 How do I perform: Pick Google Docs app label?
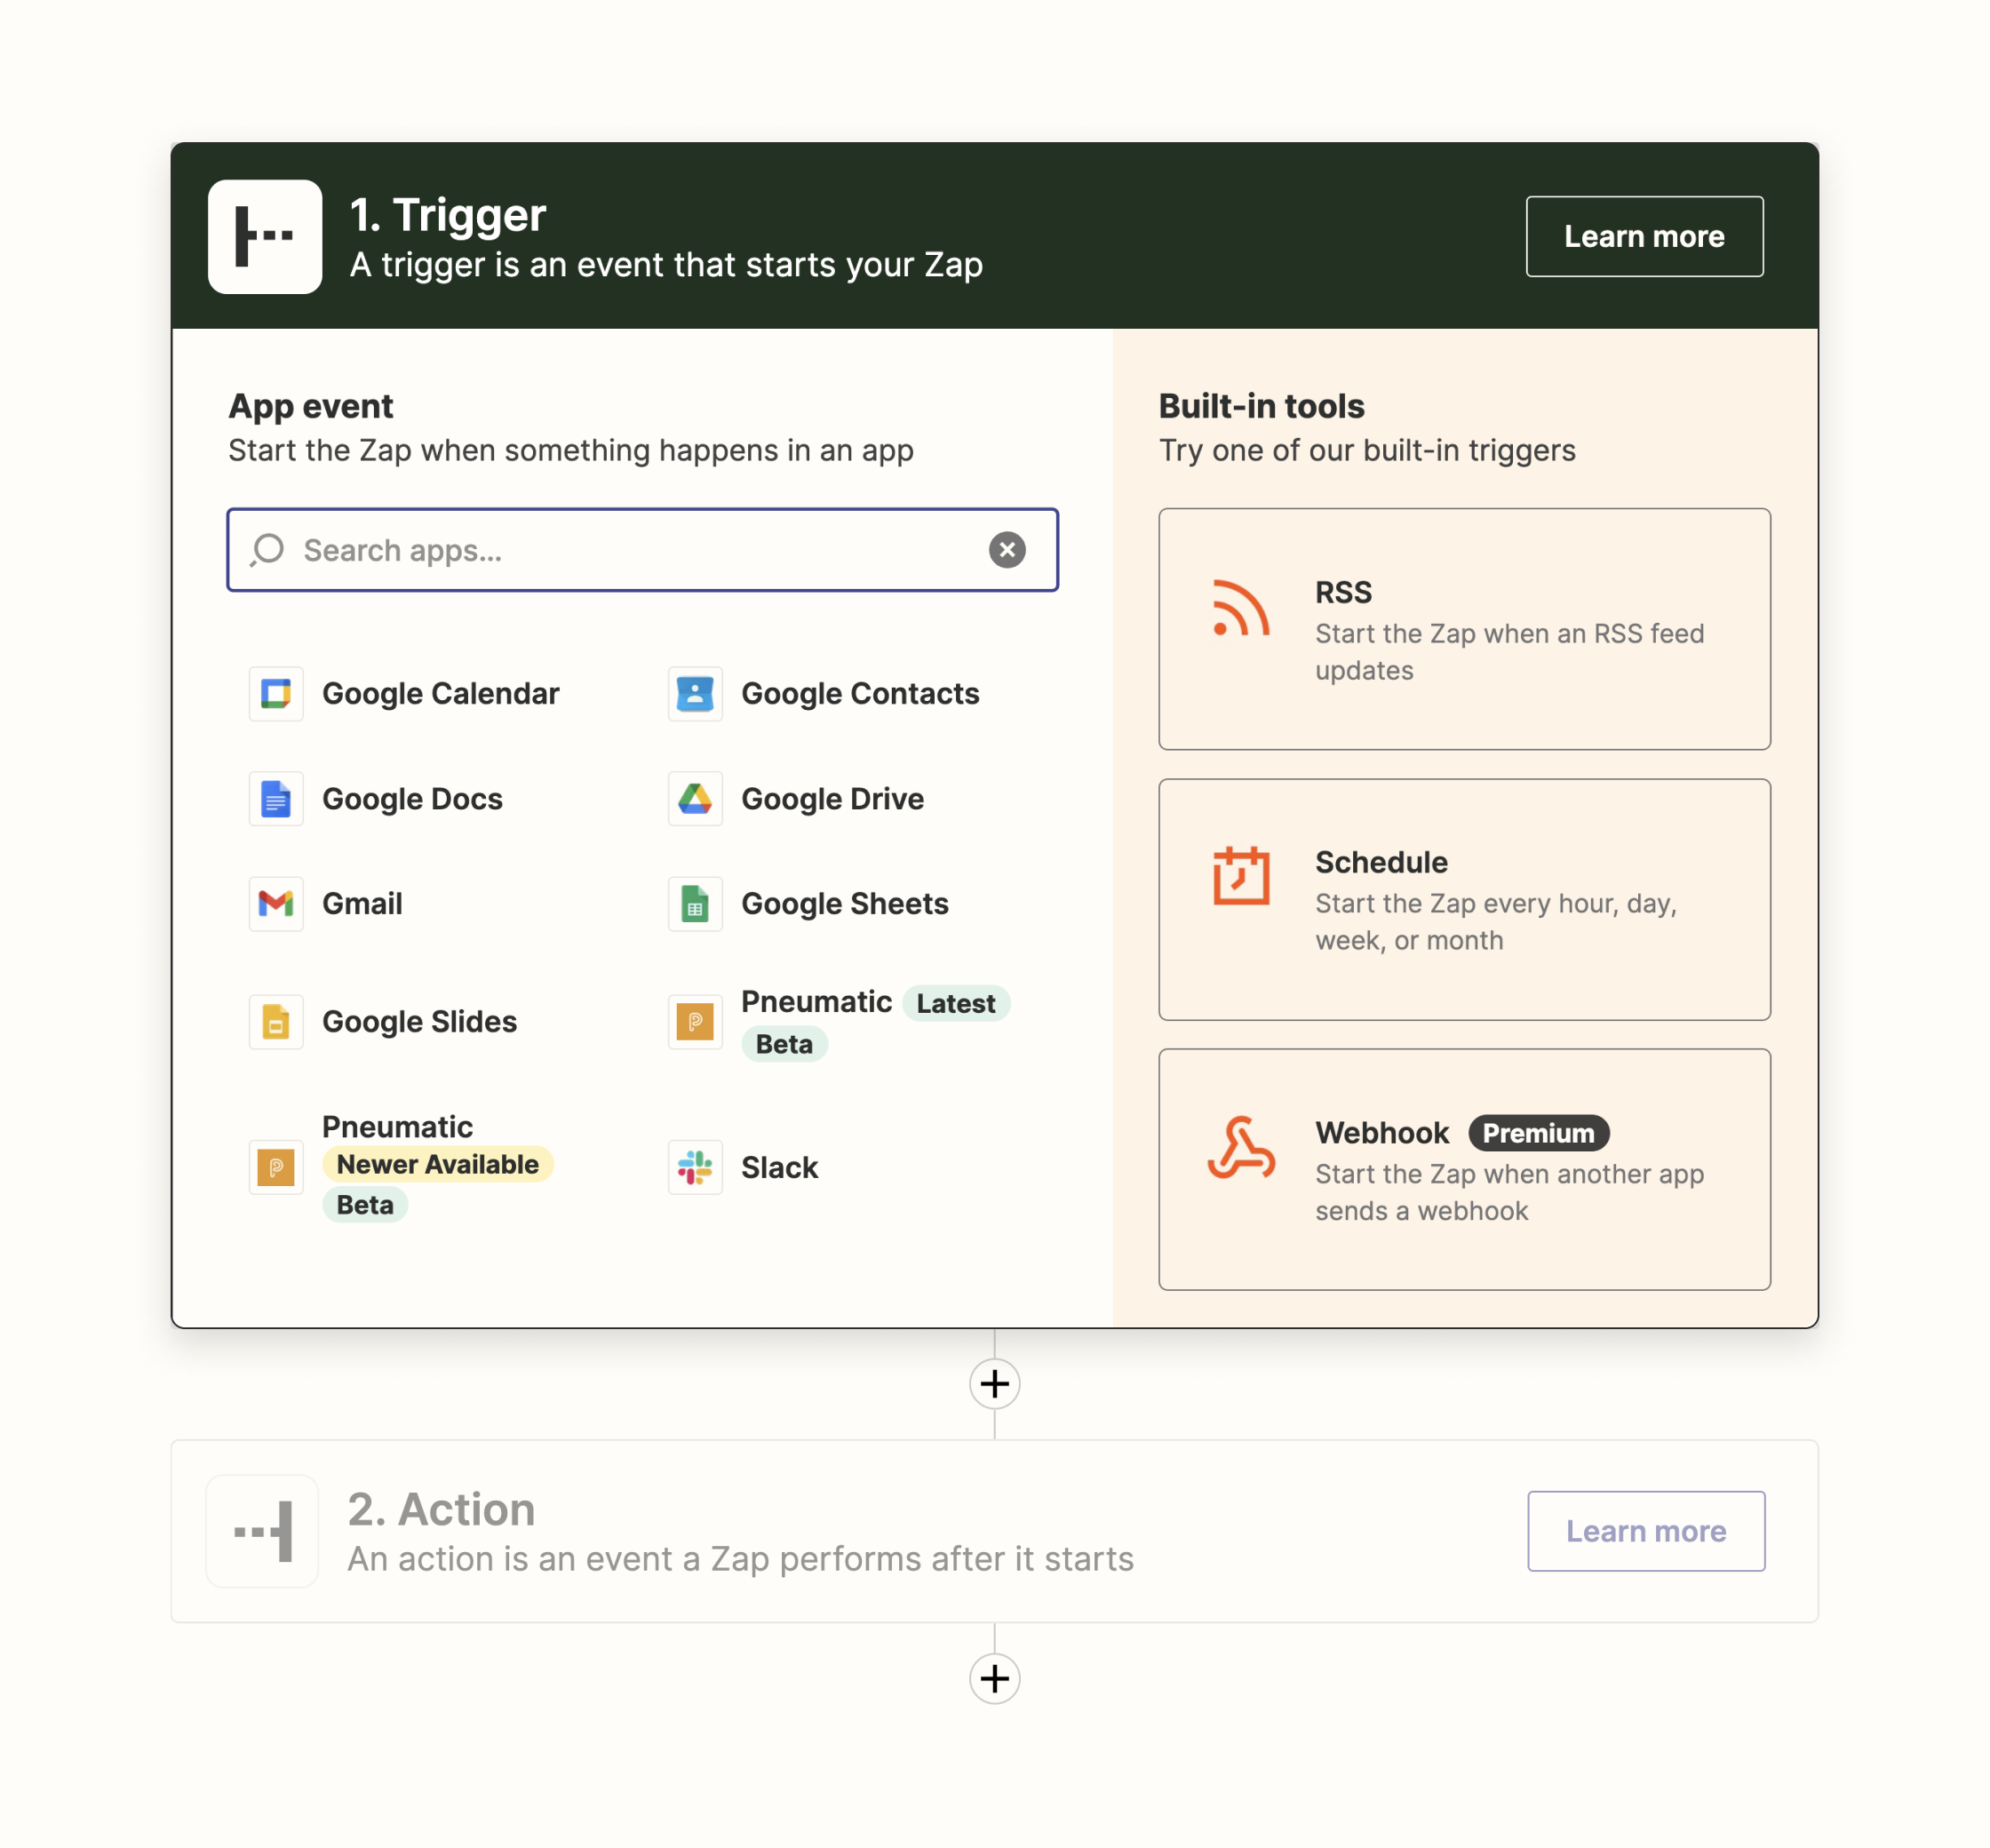click(412, 799)
